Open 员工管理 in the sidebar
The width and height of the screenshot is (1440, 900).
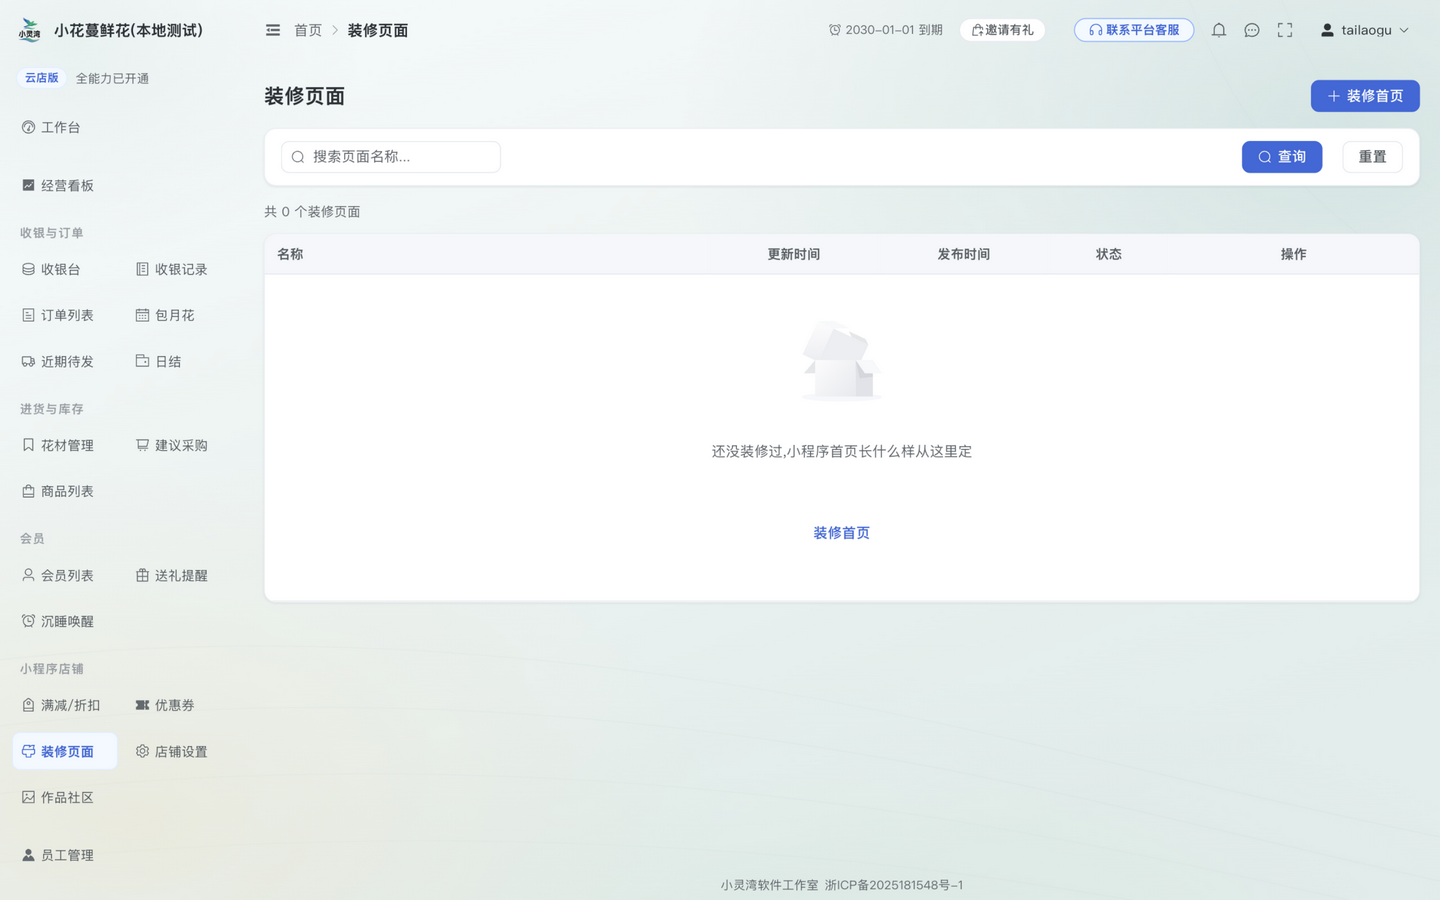point(65,855)
